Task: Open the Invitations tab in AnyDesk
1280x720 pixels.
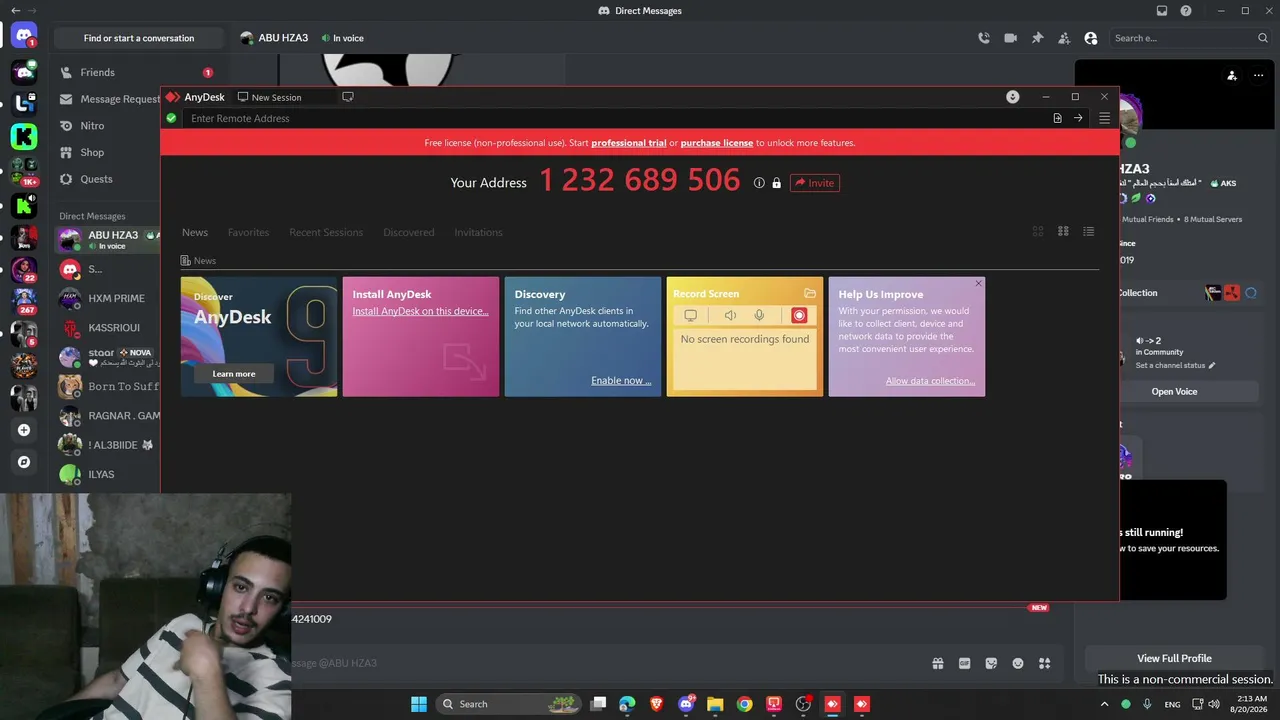Action: click(x=478, y=232)
